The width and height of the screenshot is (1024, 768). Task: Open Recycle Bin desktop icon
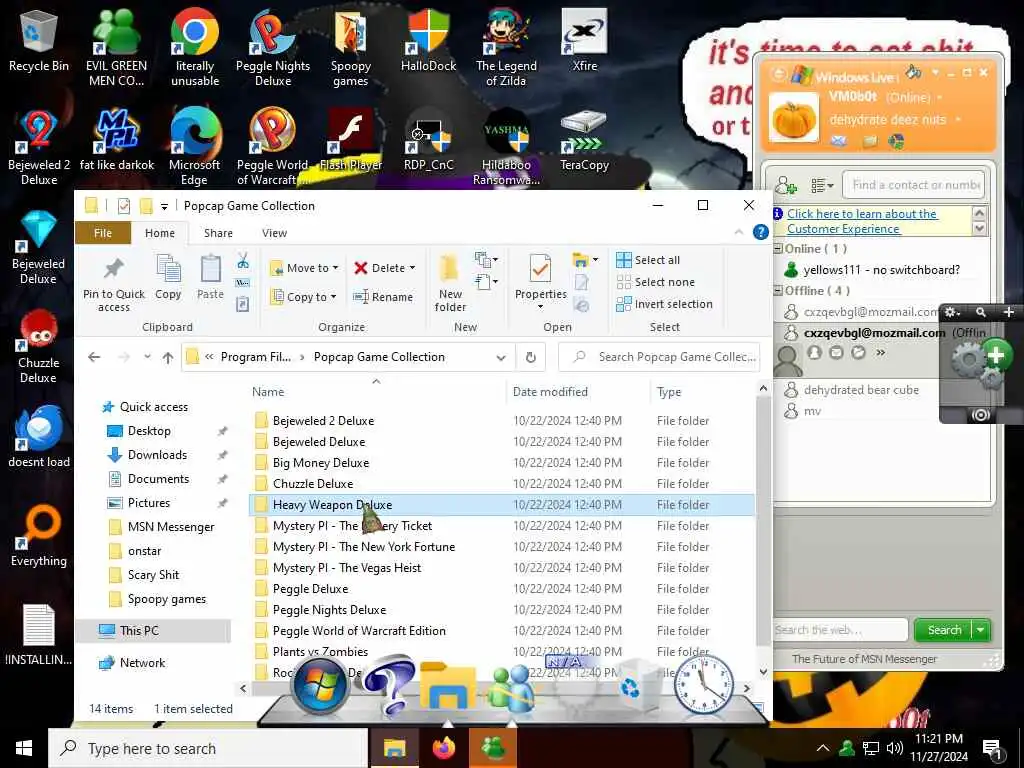(39, 41)
